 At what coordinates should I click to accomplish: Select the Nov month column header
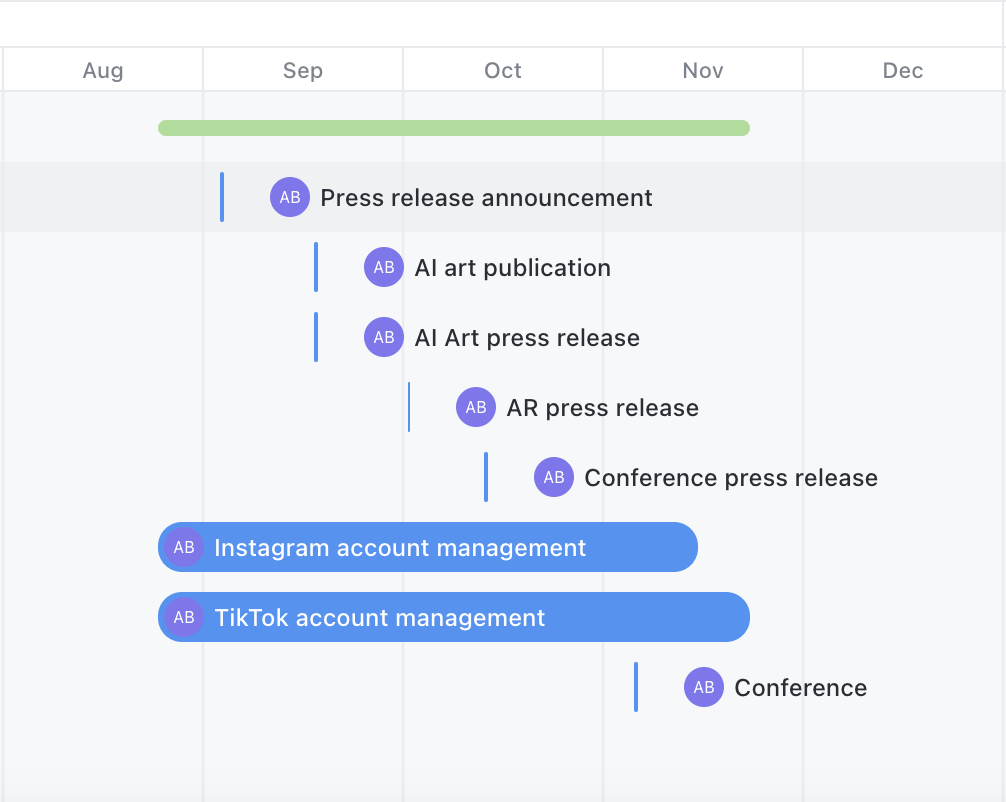[703, 70]
